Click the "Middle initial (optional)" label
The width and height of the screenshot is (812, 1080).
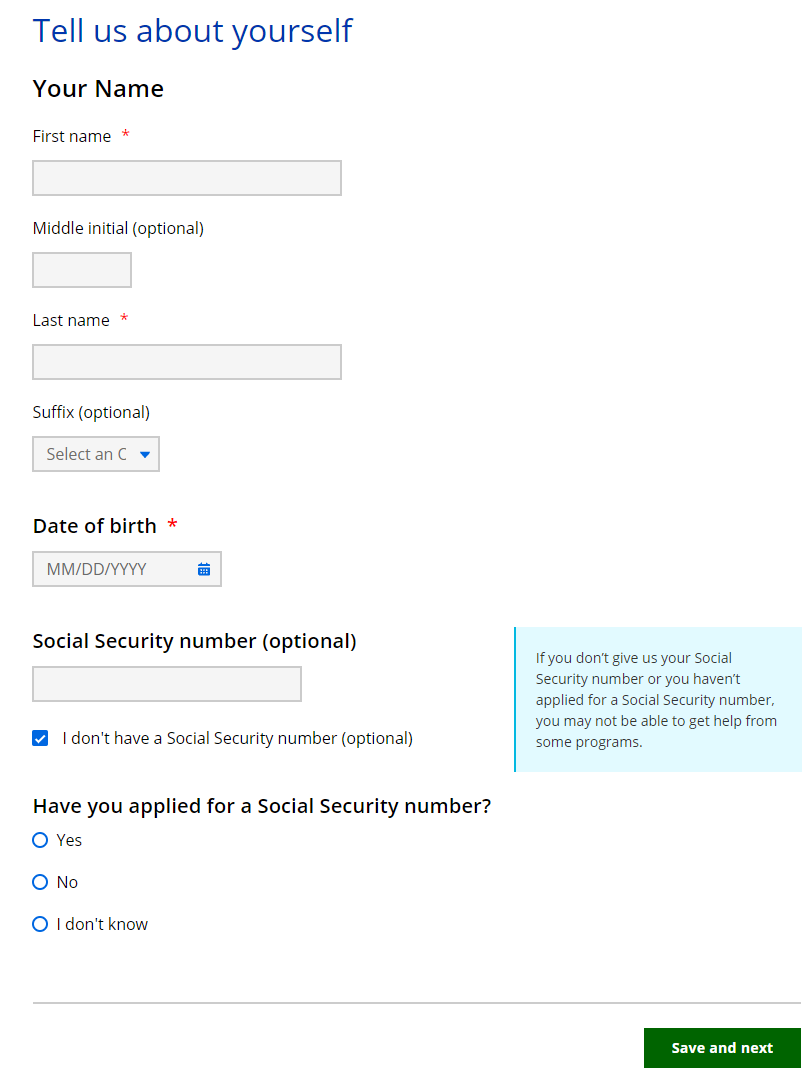(x=118, y=228)
